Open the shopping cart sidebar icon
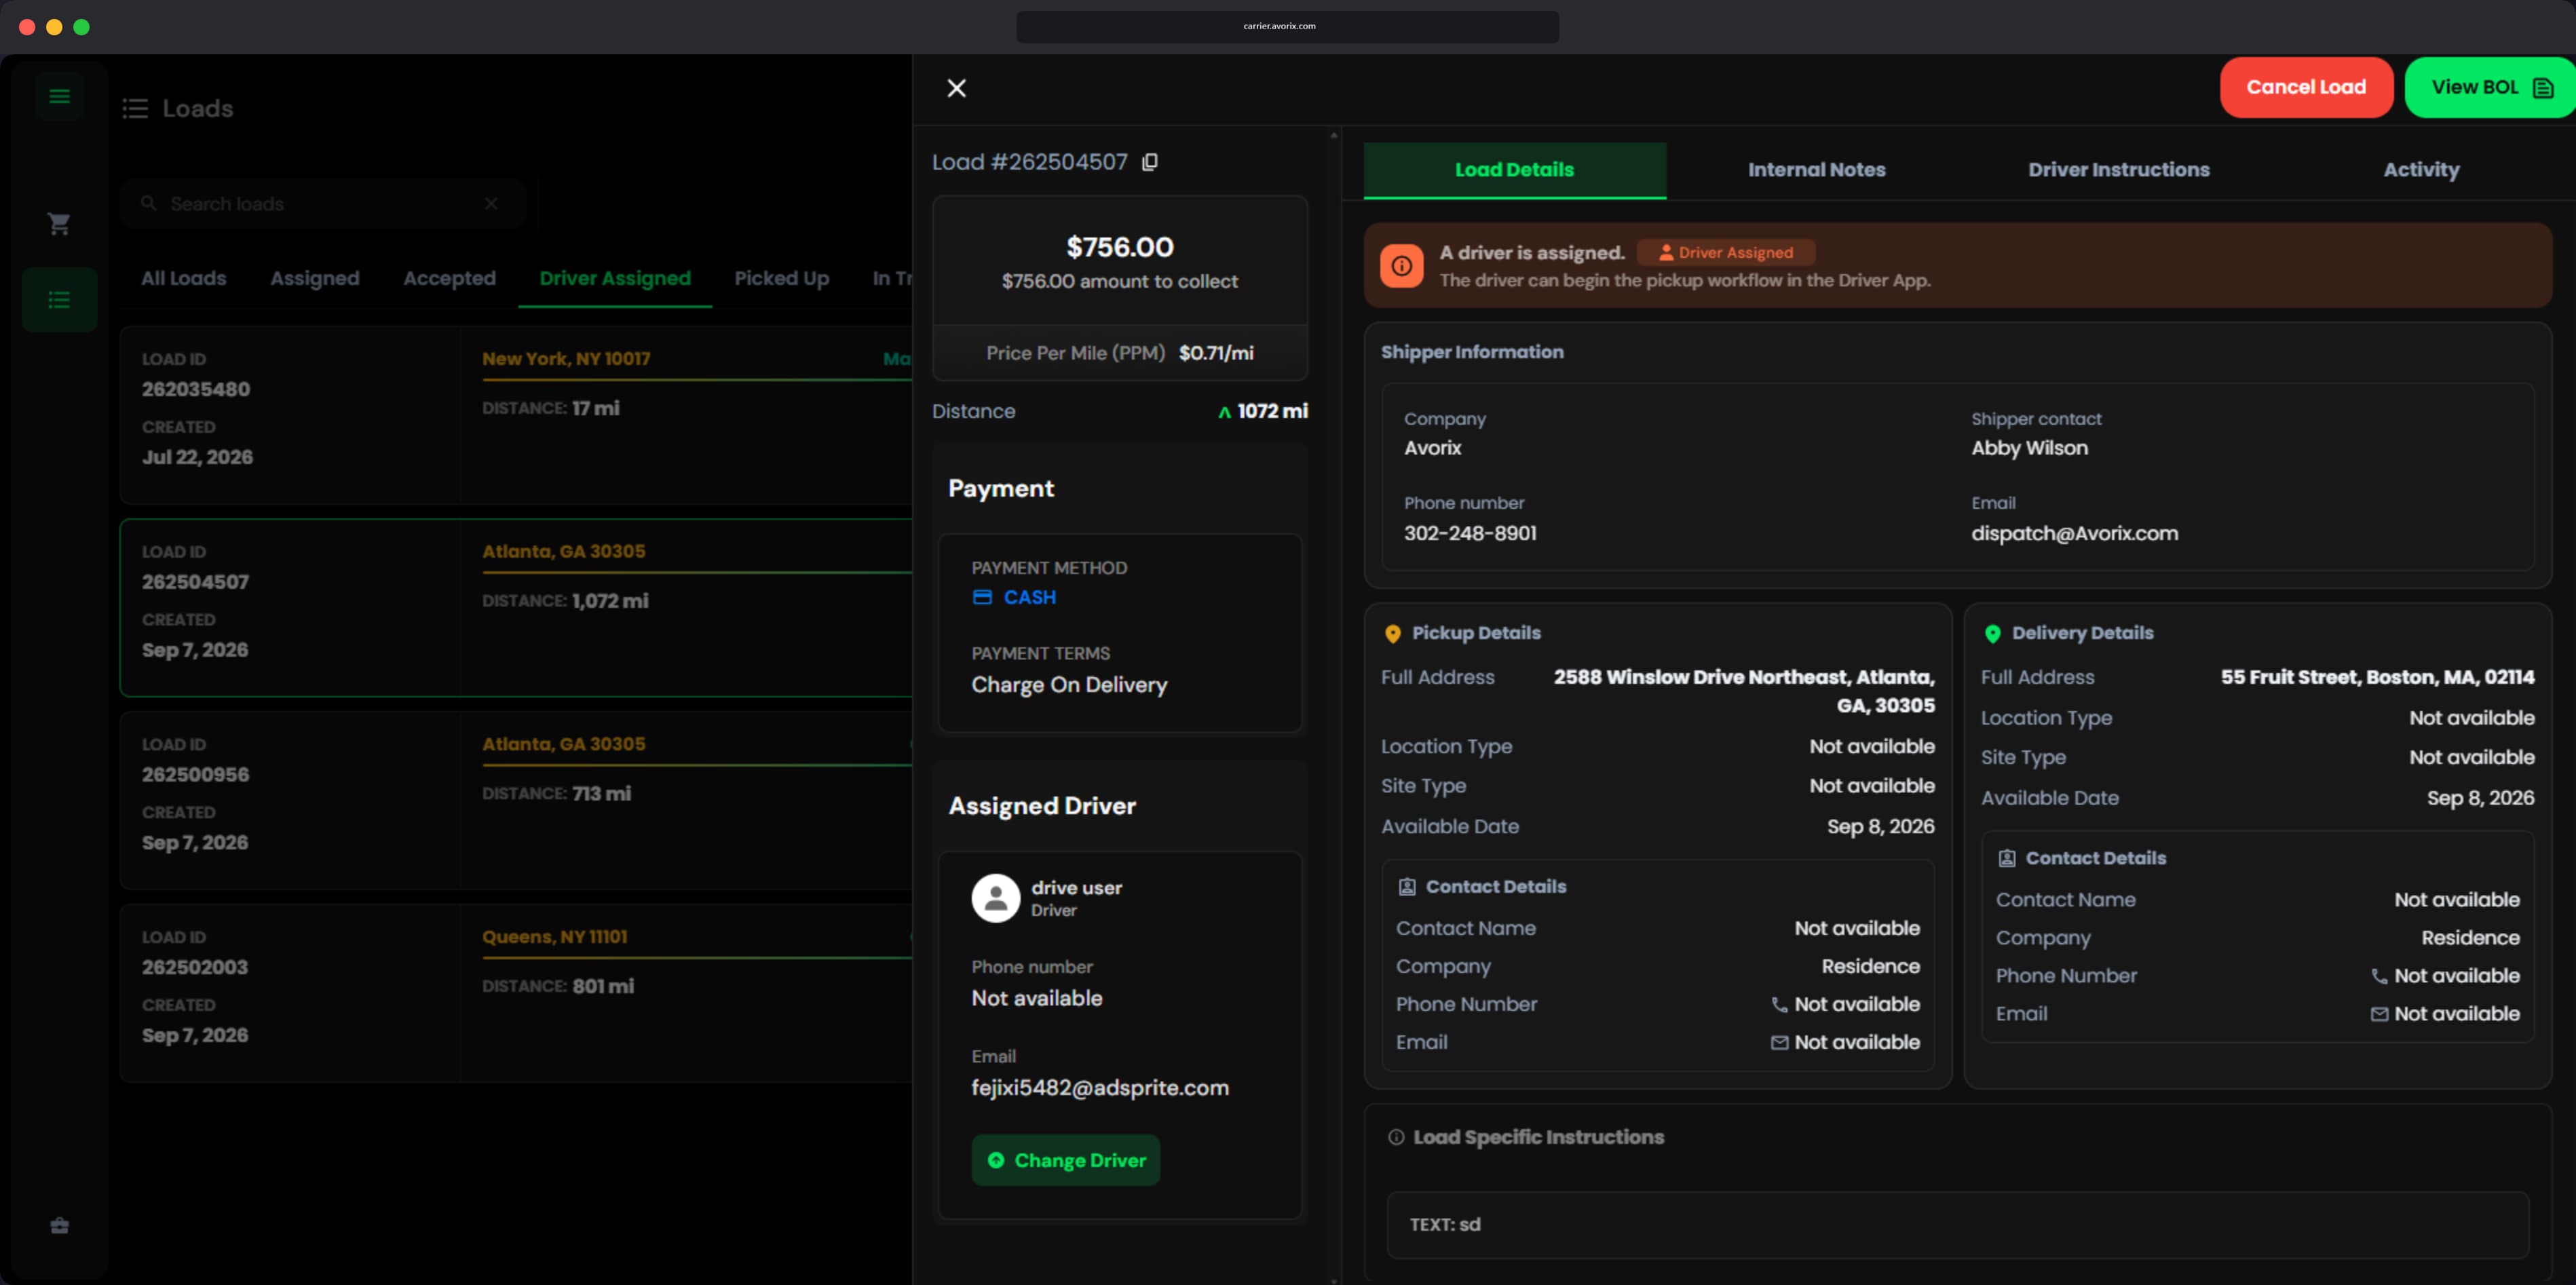 pyautogui.click(x=59, y=224)
